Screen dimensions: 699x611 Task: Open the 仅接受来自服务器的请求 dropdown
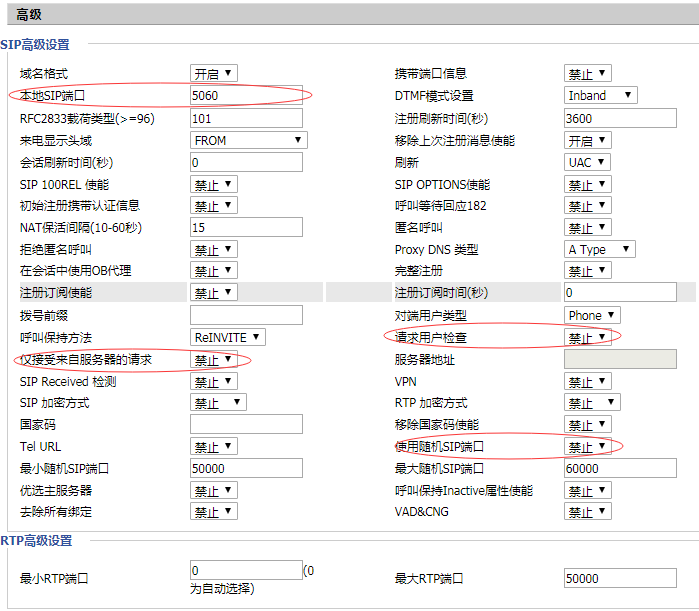click(x=213, y=360)
